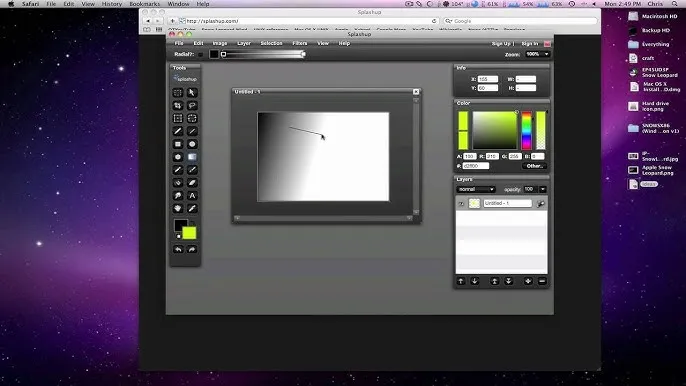Select the brush tool in Tools panel

(178, 131)
